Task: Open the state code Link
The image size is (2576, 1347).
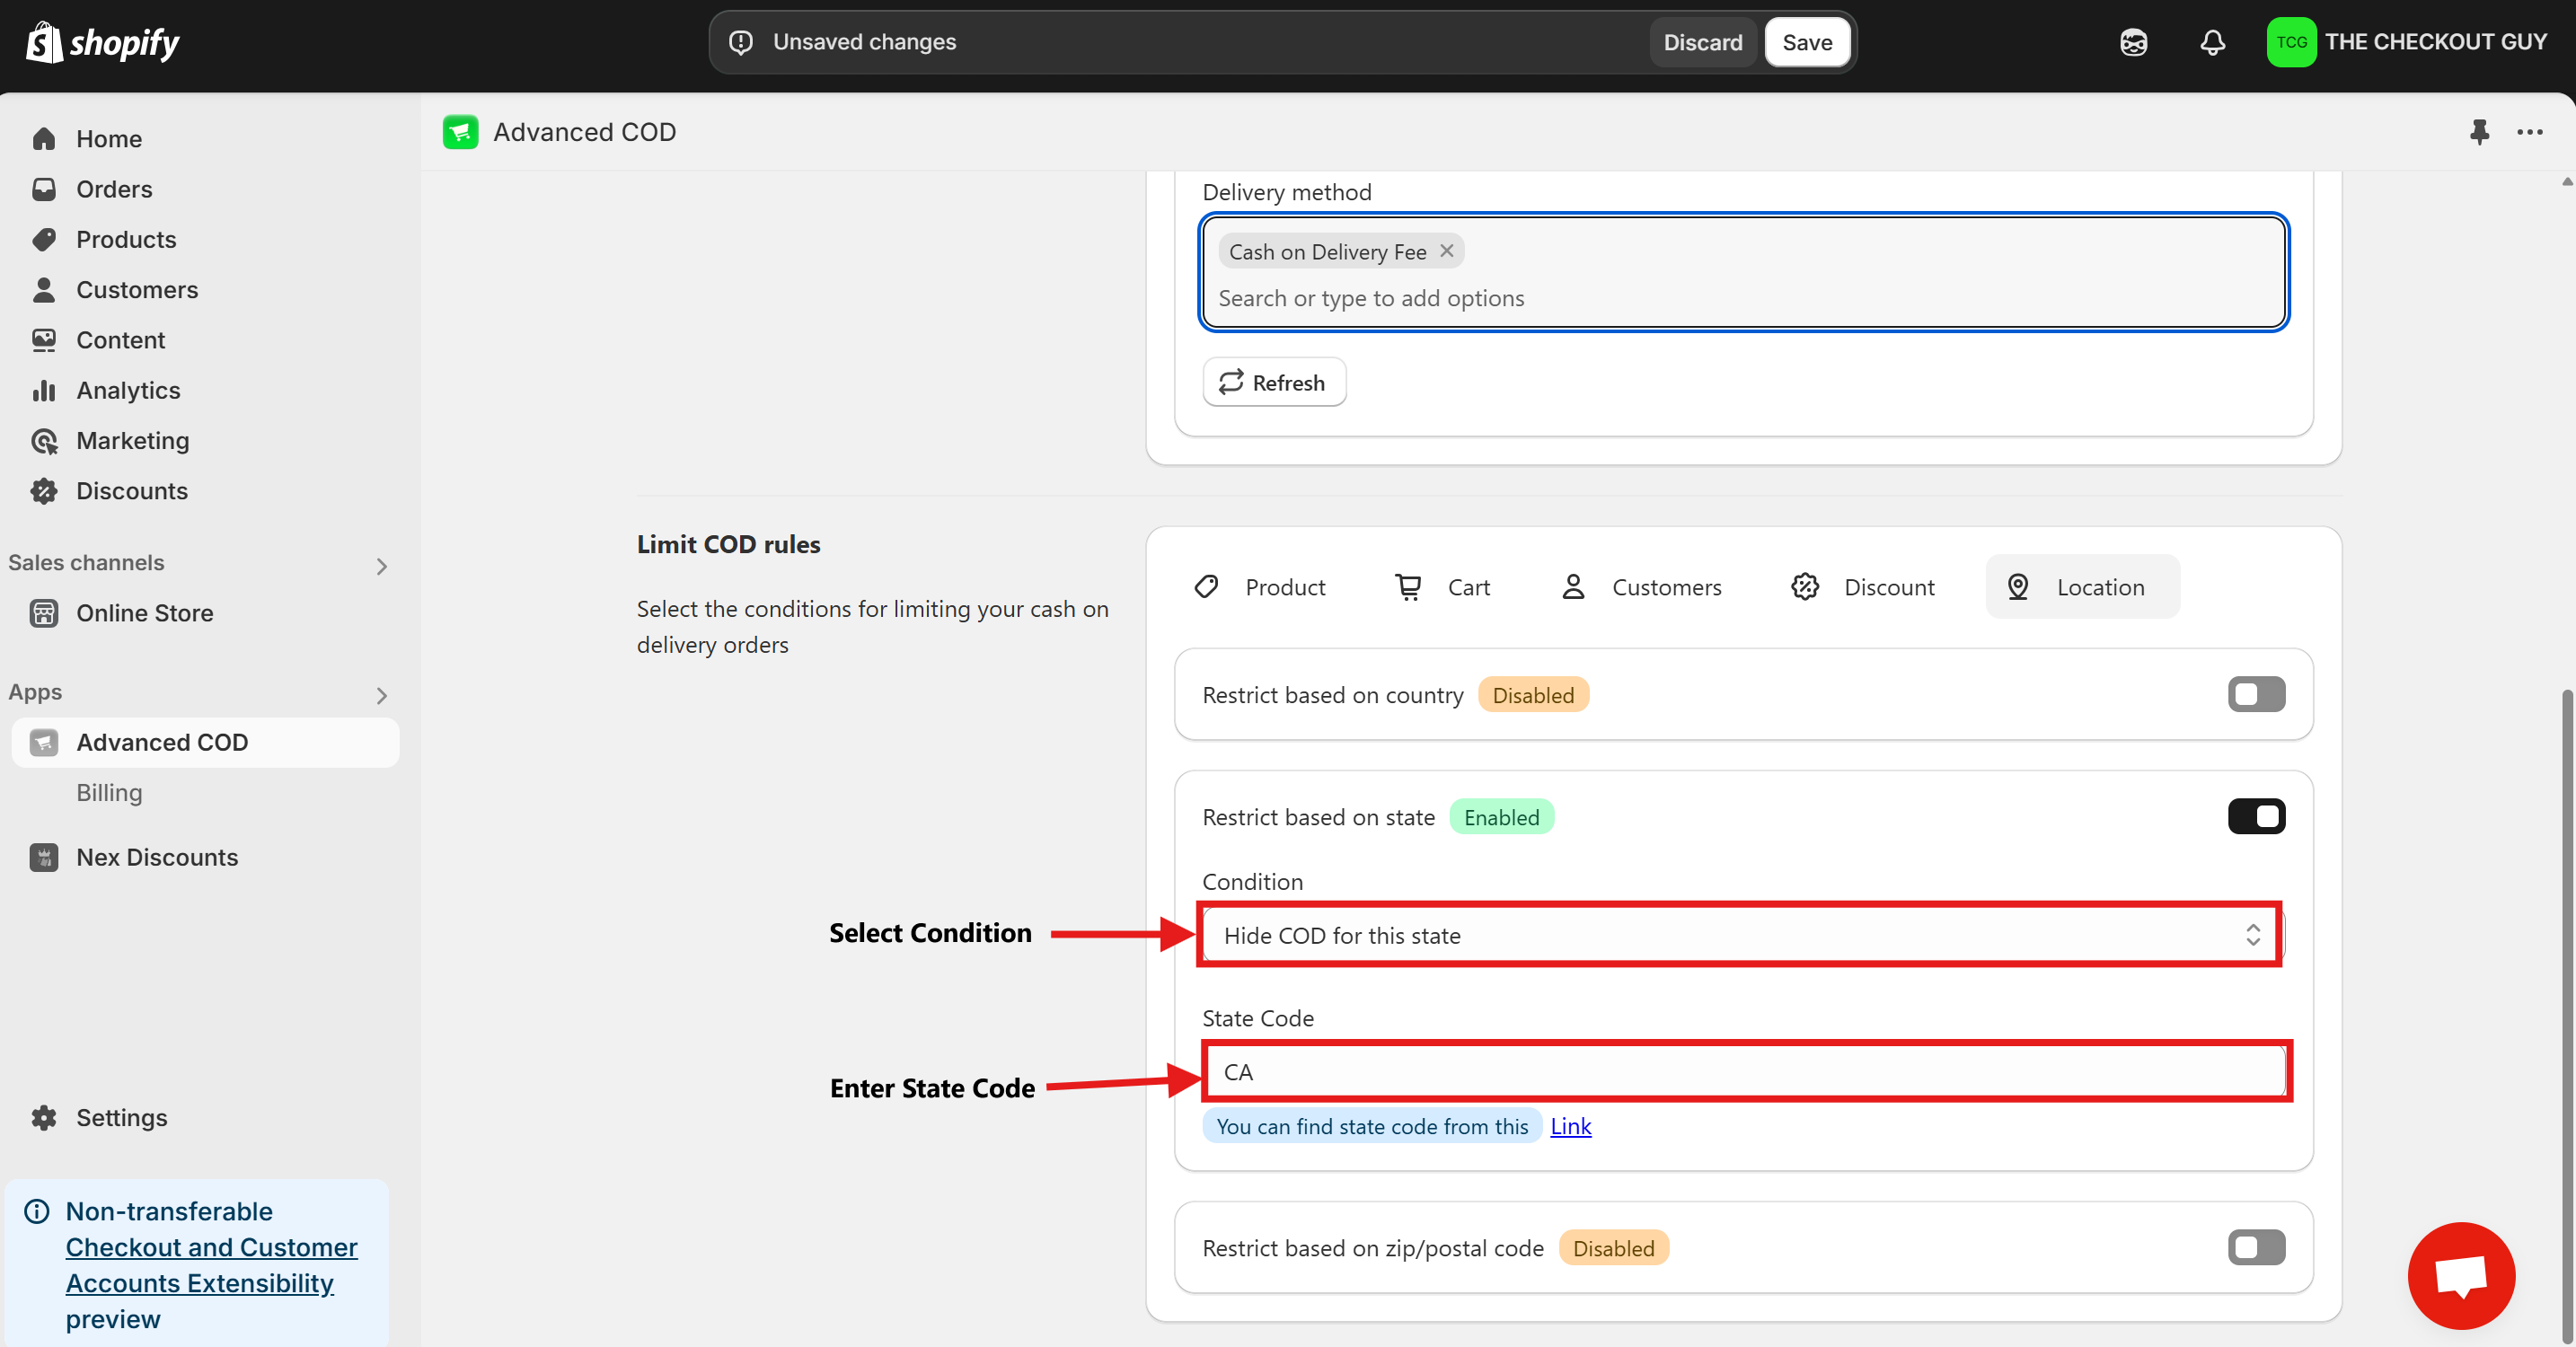Action: [x=1570, y=1126]
